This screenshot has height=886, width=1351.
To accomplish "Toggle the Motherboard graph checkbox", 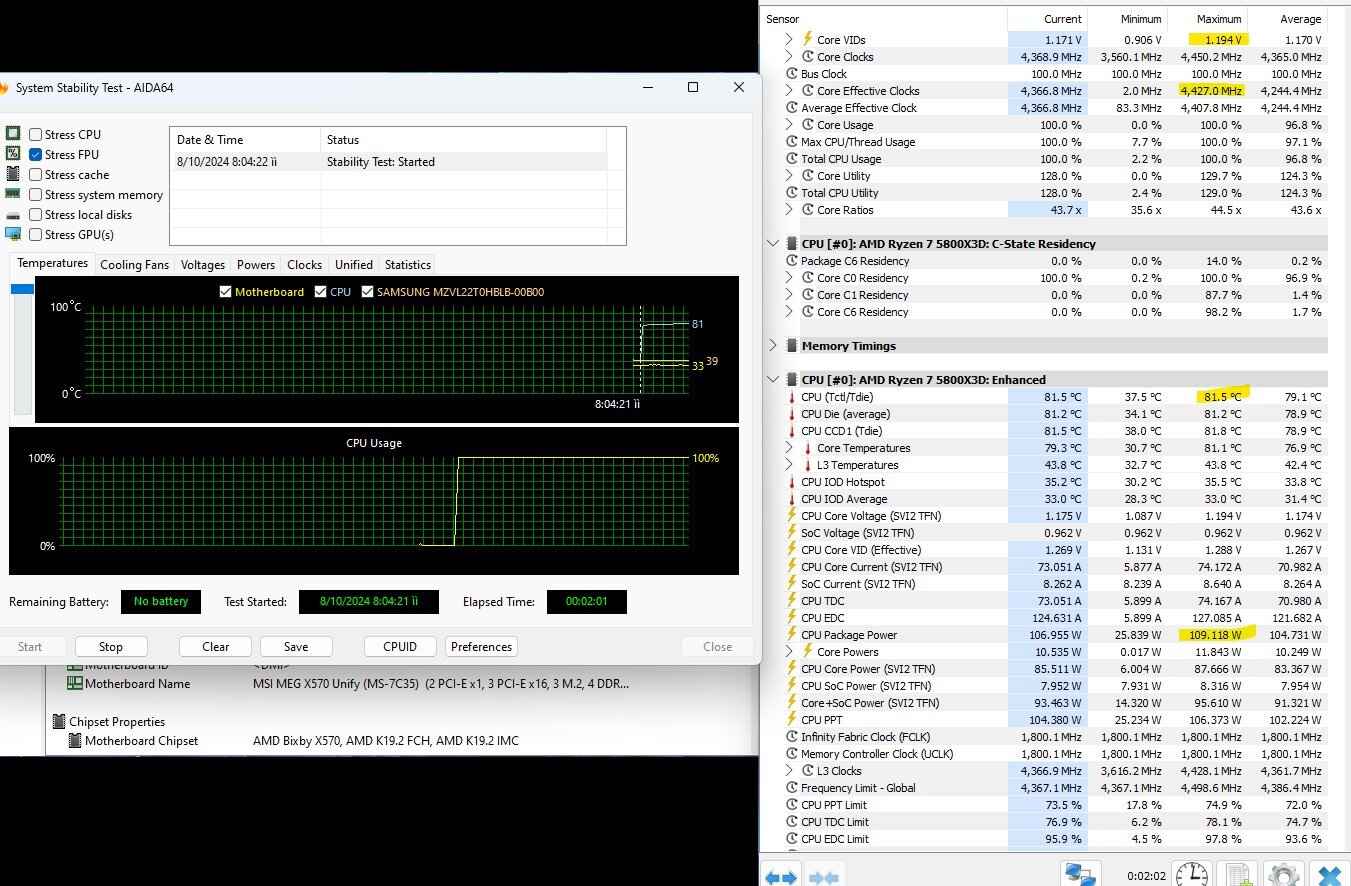I will tap(225, 292).
